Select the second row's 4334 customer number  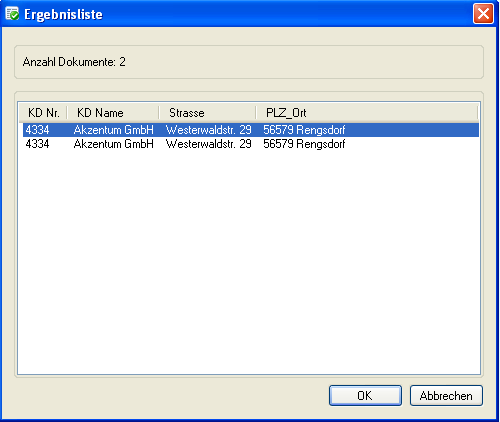(x=37, y=144)
